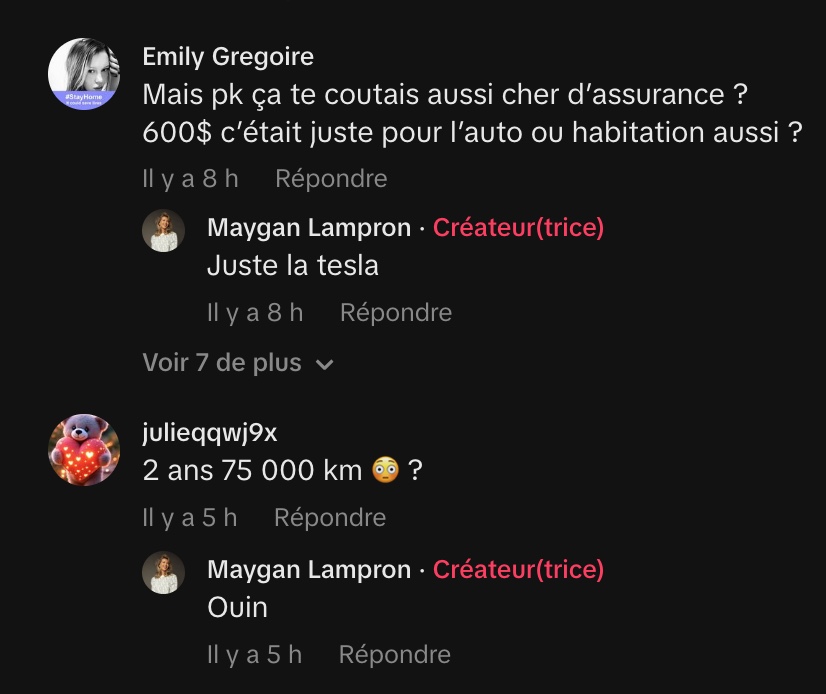Click Maygan Lampron's avatar beside 'Ouin'
Viewport: 826px width, 694px height.
pyautogui.click(x=163, y=573)
